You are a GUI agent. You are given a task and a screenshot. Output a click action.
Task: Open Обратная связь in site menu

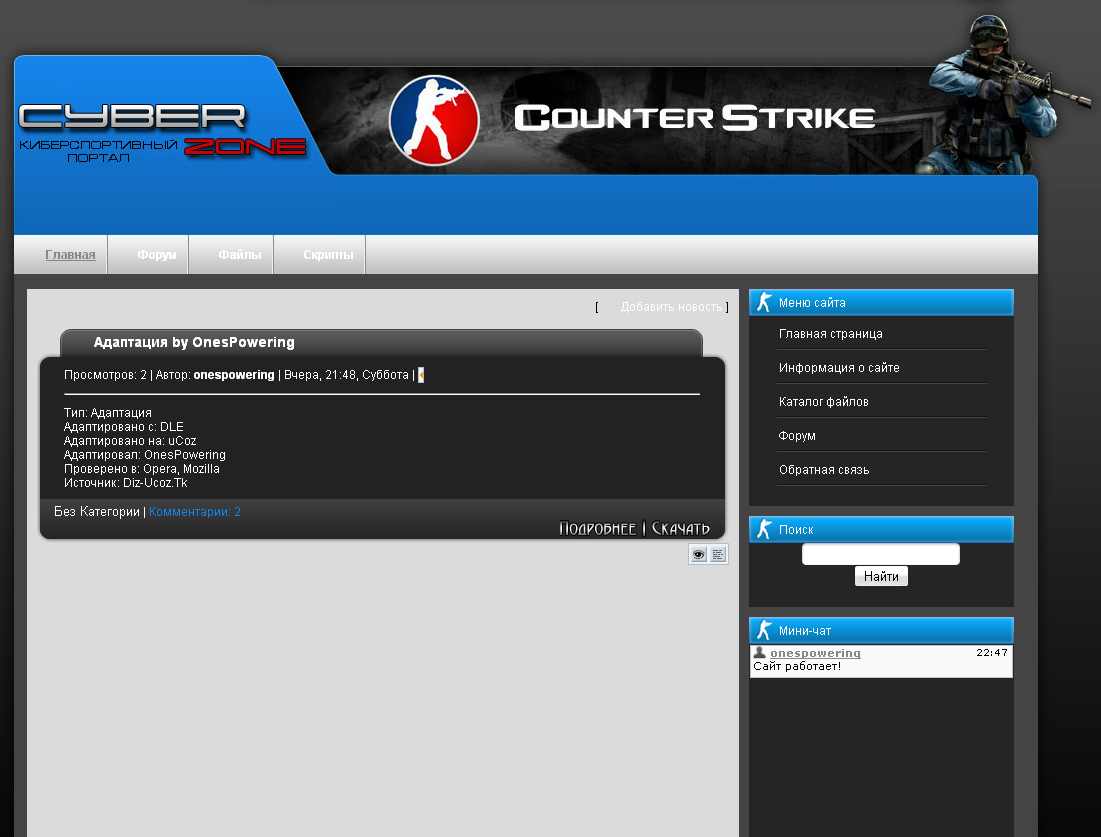pos(824,470)
